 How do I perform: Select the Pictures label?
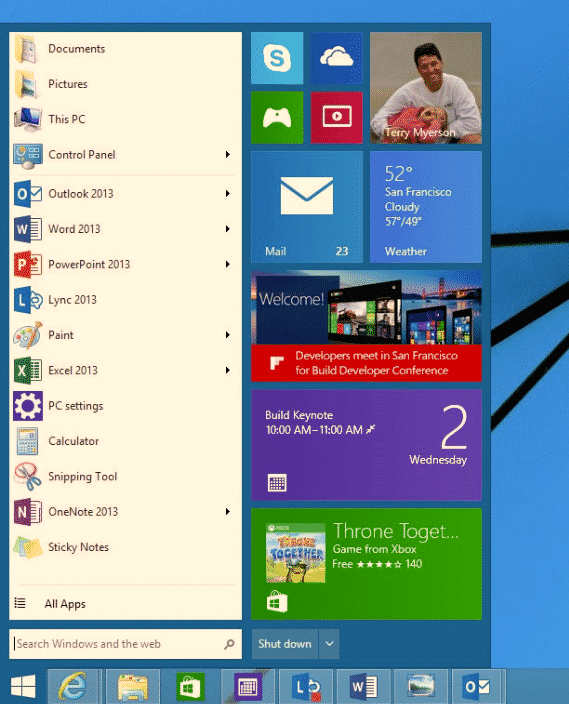click(68, 84)
